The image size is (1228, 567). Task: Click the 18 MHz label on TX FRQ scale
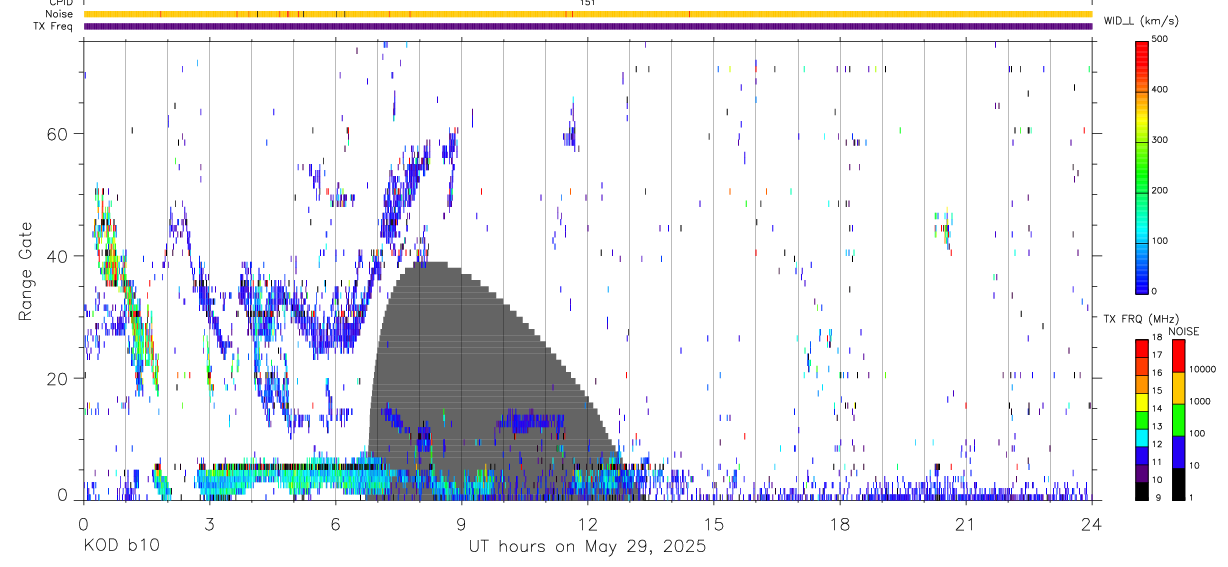pyautogui.click(x=1158, y=339)
